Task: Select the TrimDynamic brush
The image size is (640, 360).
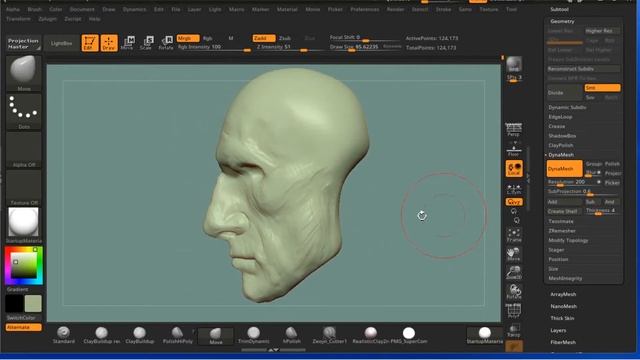Action: 253,336
